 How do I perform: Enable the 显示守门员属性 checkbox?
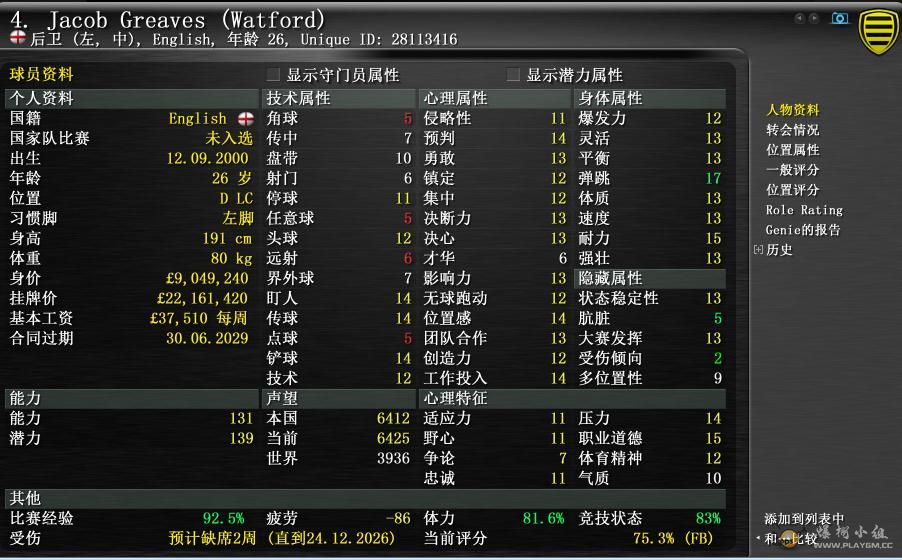[x=273, y=75]
